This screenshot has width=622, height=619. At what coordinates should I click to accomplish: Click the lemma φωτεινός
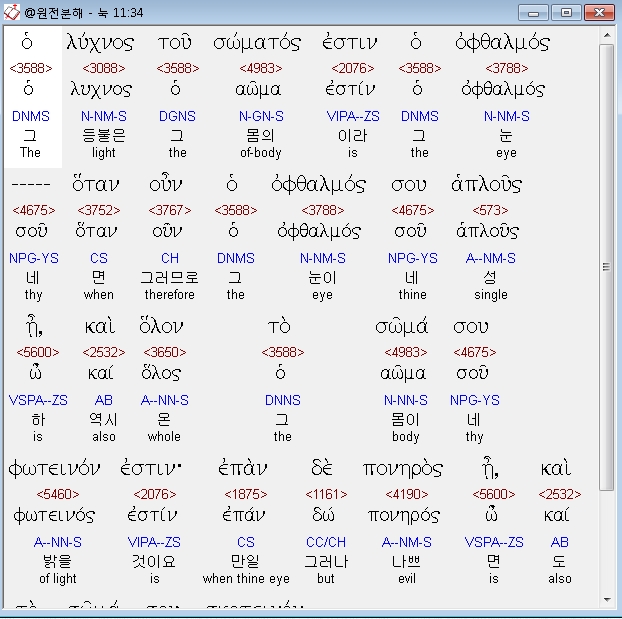pyautogui.click(x=54, y=516)
